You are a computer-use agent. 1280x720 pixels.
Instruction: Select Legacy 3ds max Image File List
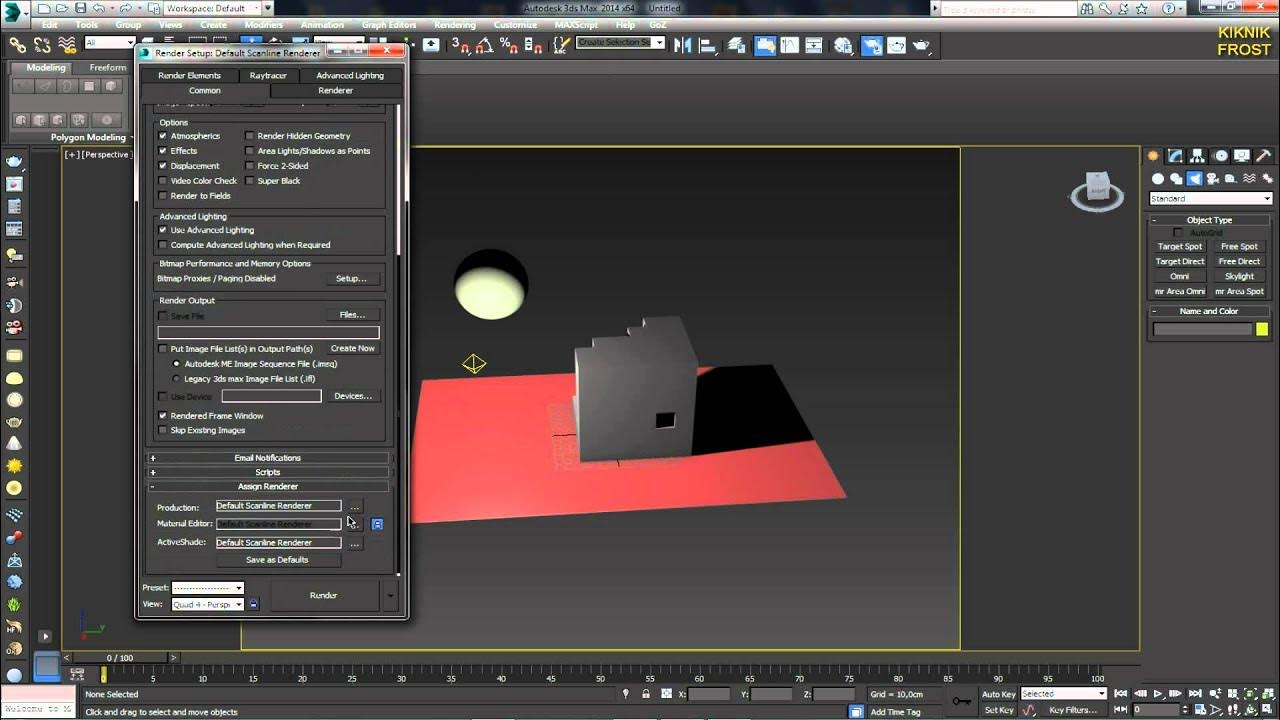tap(177, 379)
